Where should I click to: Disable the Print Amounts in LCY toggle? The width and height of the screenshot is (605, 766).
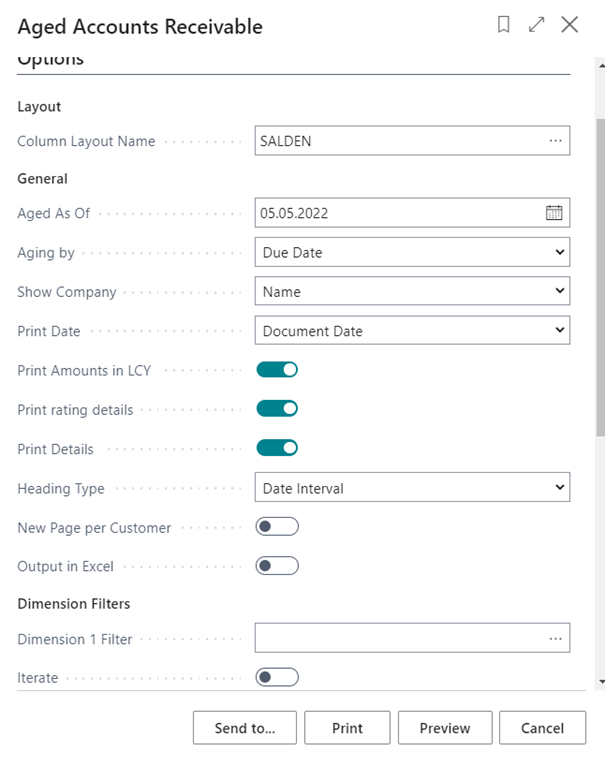pyautogui.click(x=277, y=370)
